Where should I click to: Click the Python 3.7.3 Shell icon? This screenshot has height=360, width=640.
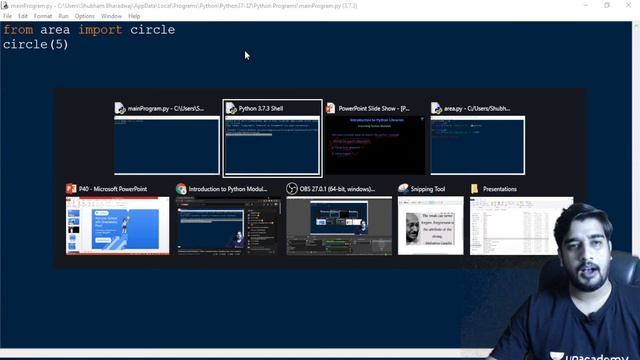pyautogui.click(x=231, y=108)
